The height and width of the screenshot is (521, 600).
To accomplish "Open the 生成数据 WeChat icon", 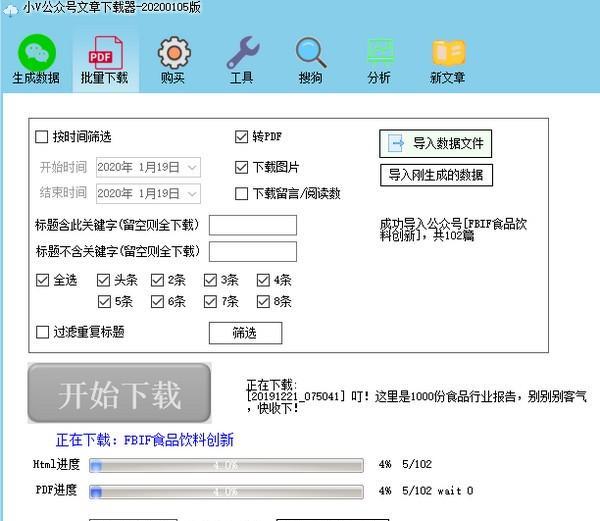I will (36, 53).
